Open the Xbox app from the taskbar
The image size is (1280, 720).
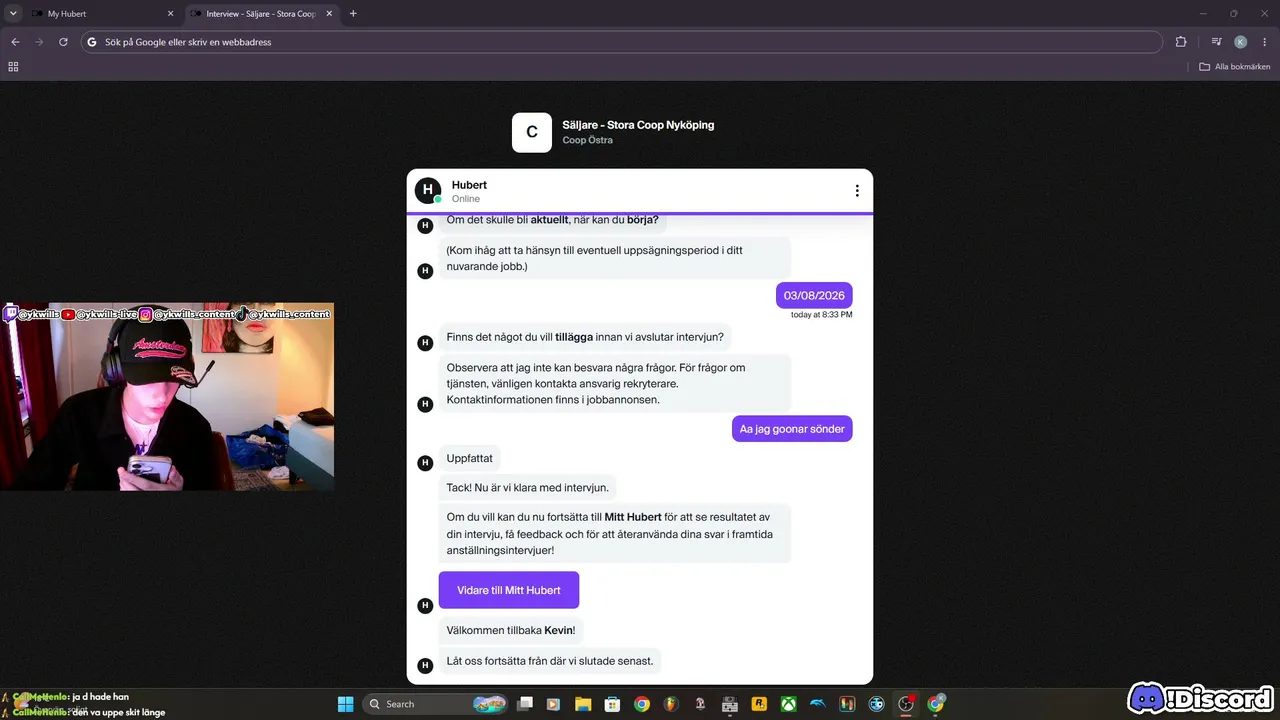789,704
